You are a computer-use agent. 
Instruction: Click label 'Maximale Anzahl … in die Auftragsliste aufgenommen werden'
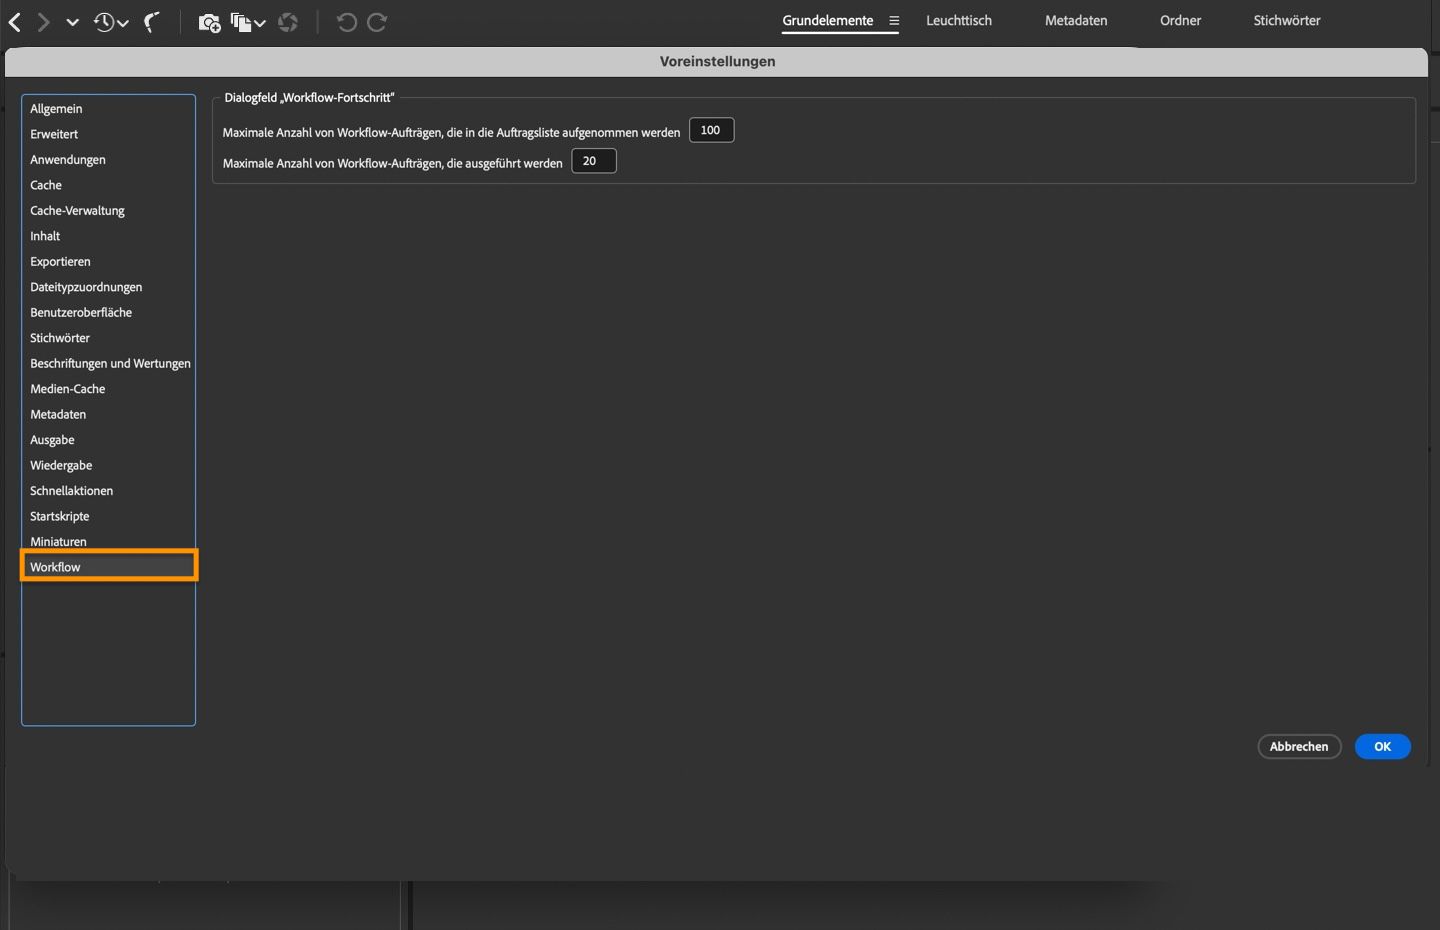[x=451, y=132]
